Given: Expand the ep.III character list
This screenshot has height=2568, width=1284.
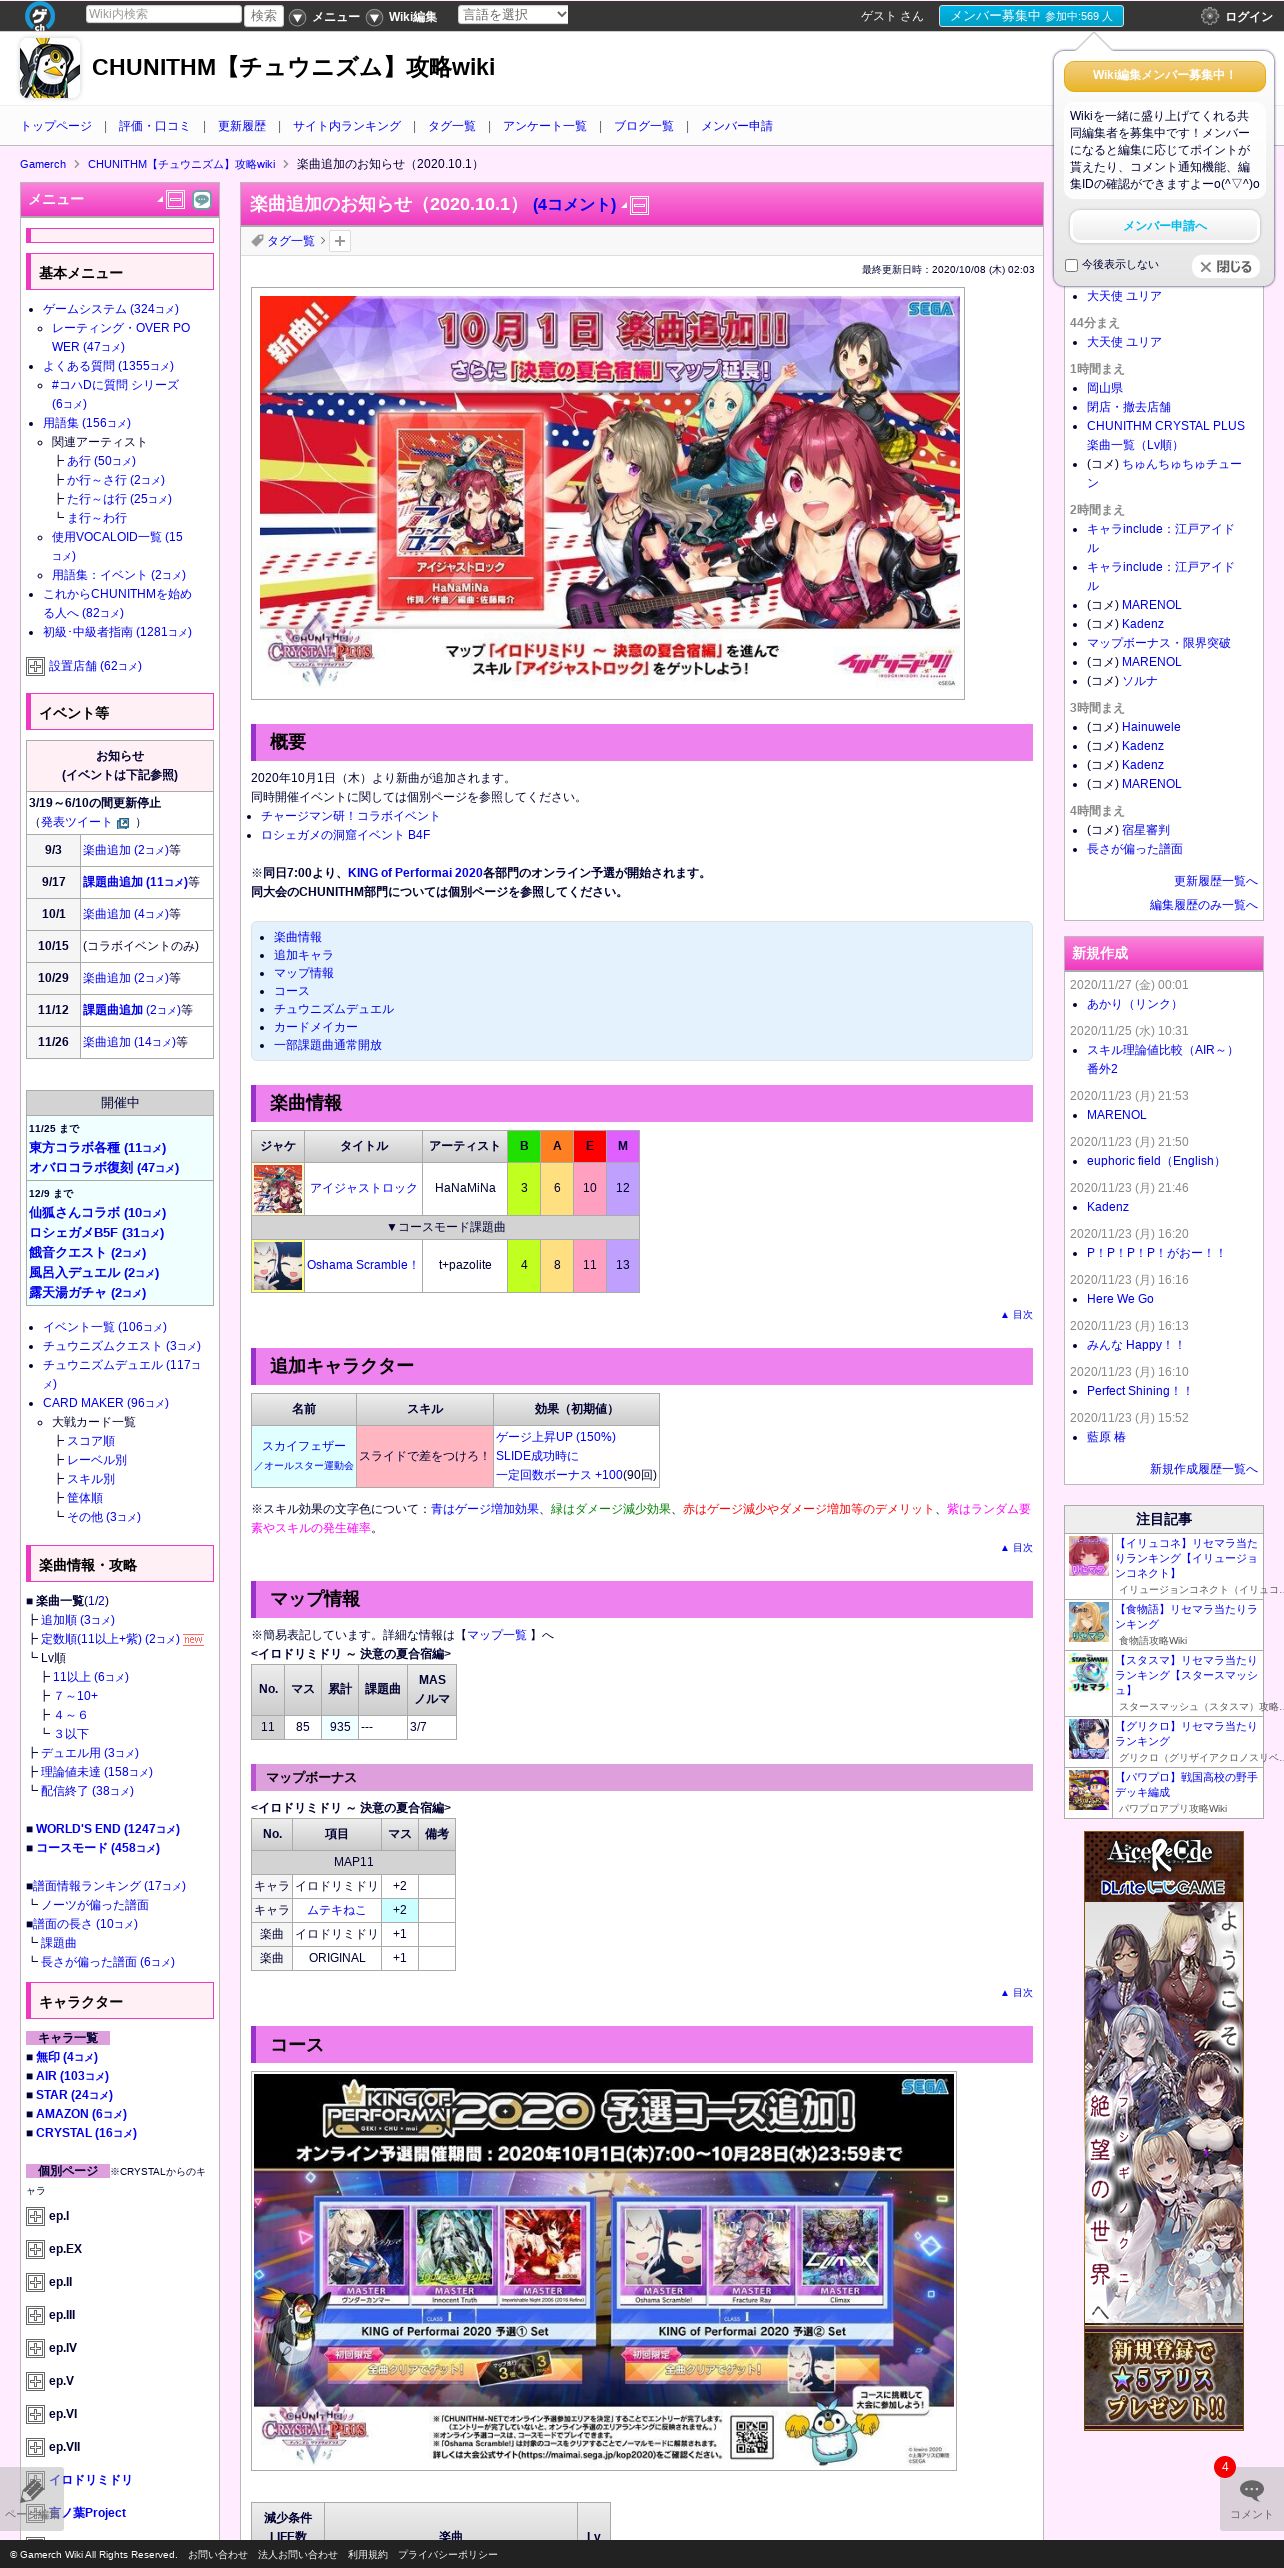Looking at the screenshot, I should point(35,2315).
